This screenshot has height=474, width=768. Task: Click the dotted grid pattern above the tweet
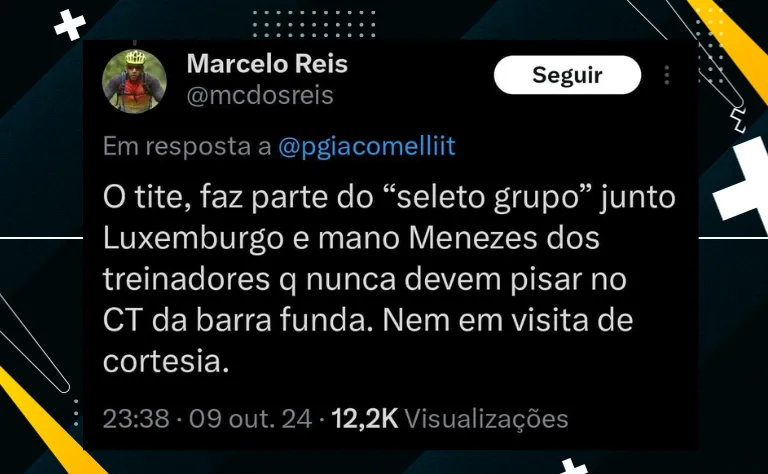tap(314, 24)
